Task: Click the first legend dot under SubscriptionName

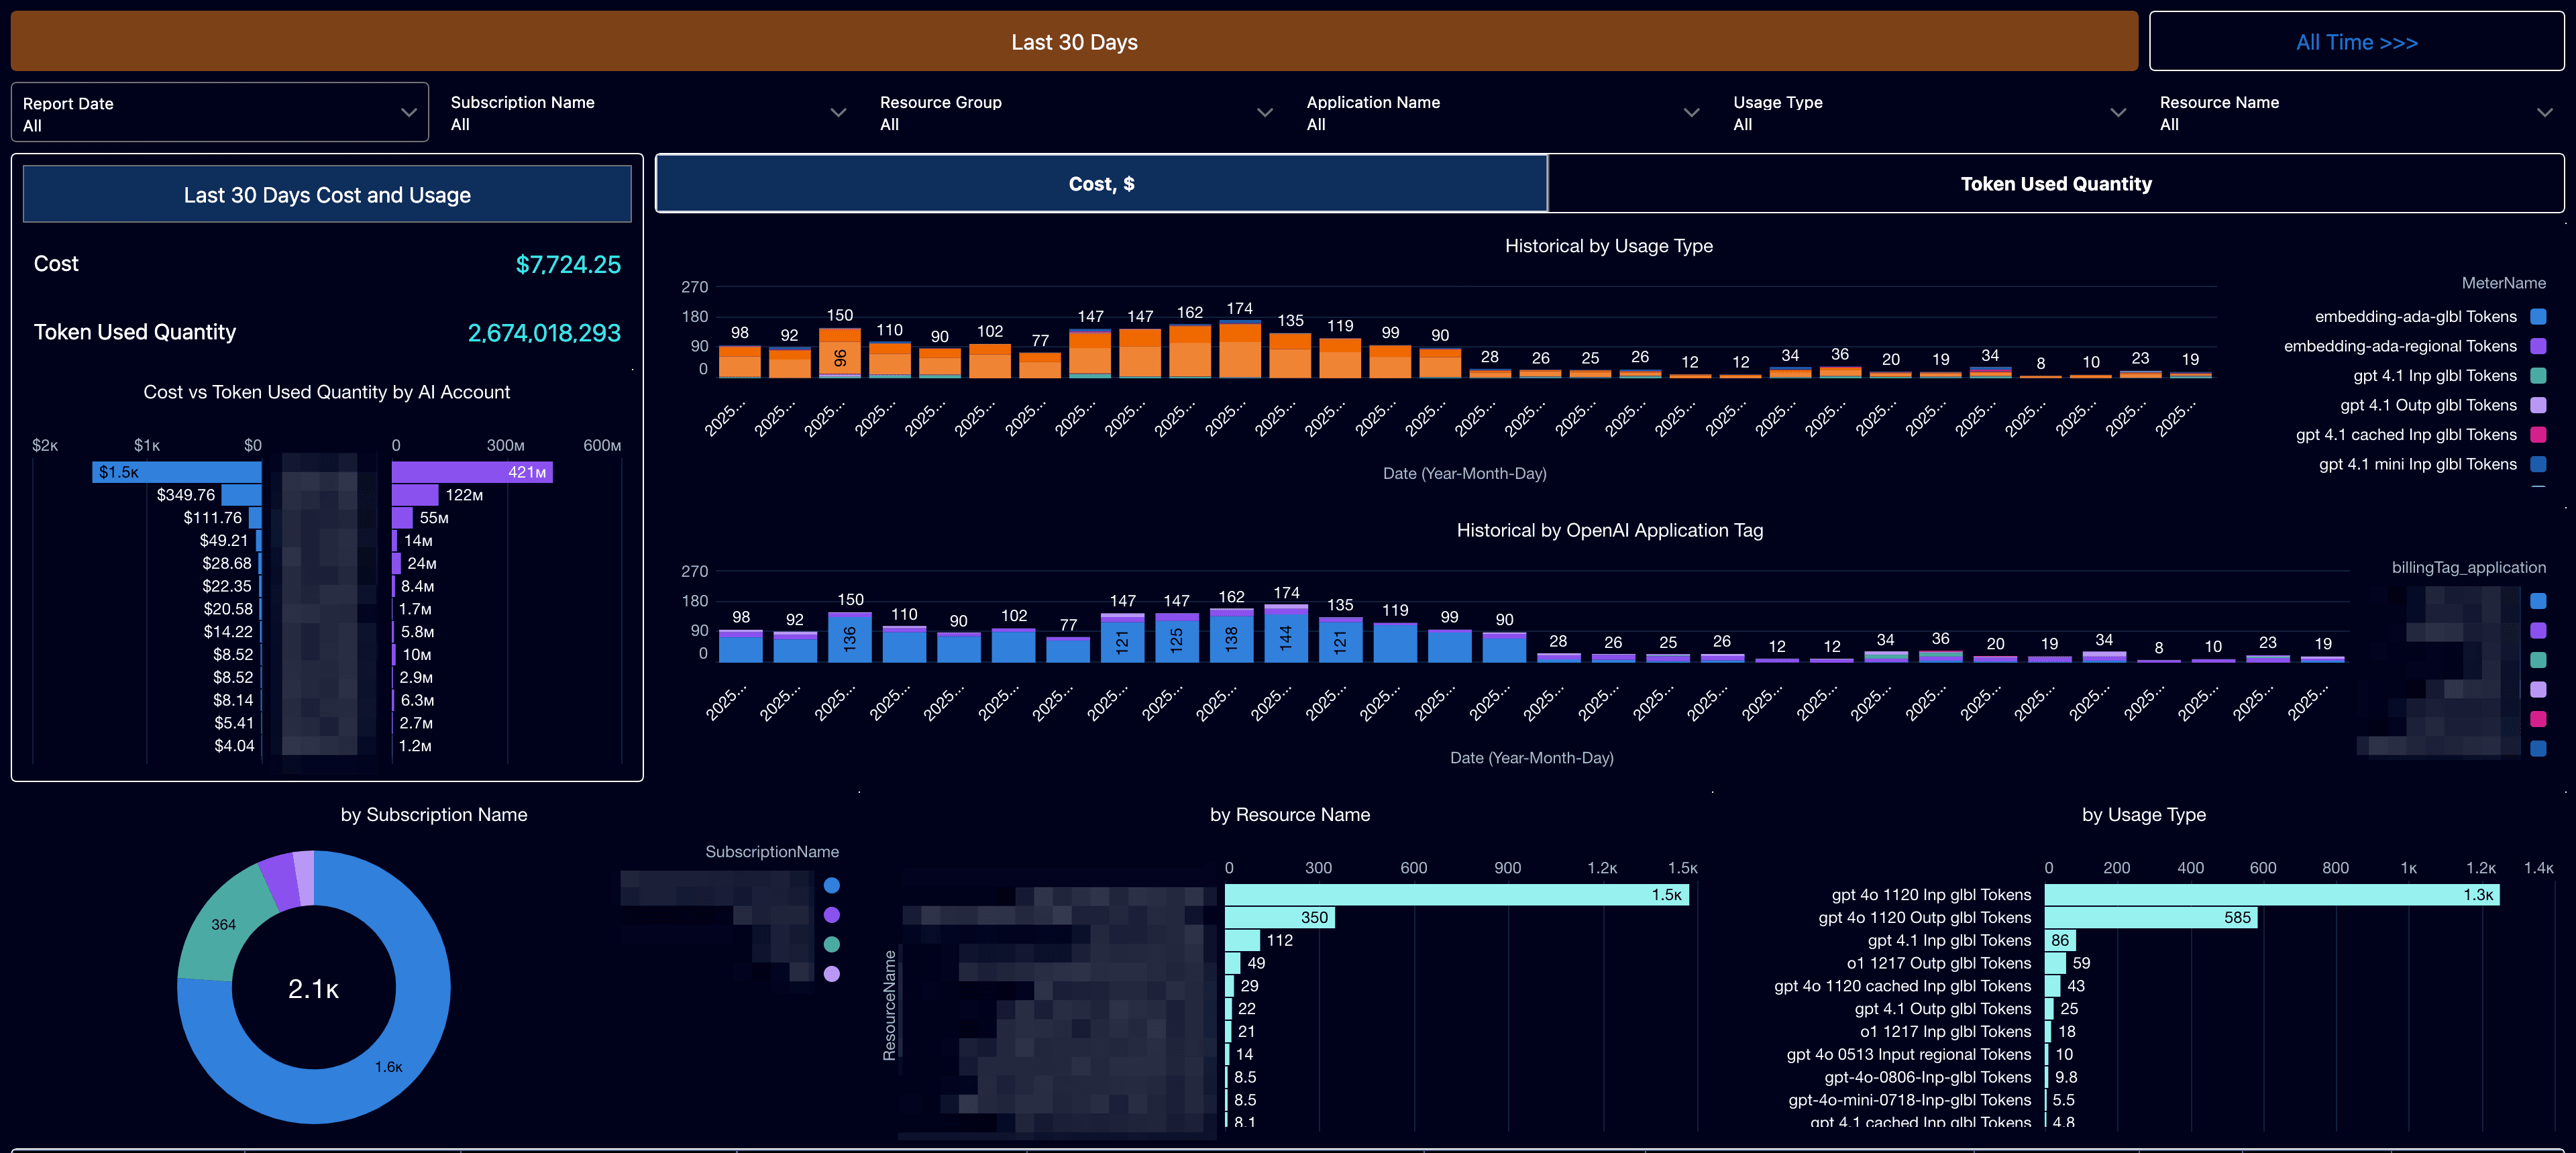Action: pos(831,884)
